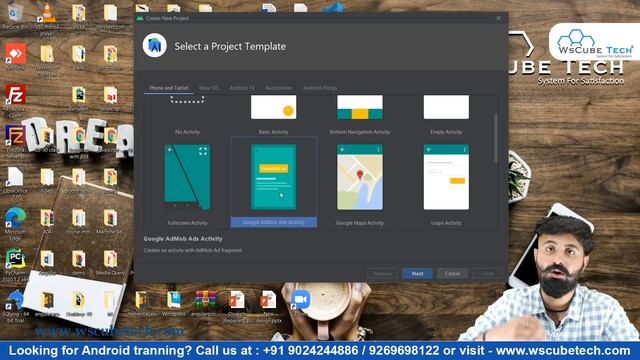
Task: Launch FileZilla Client desktop shortcut
Action: point(16,100)
